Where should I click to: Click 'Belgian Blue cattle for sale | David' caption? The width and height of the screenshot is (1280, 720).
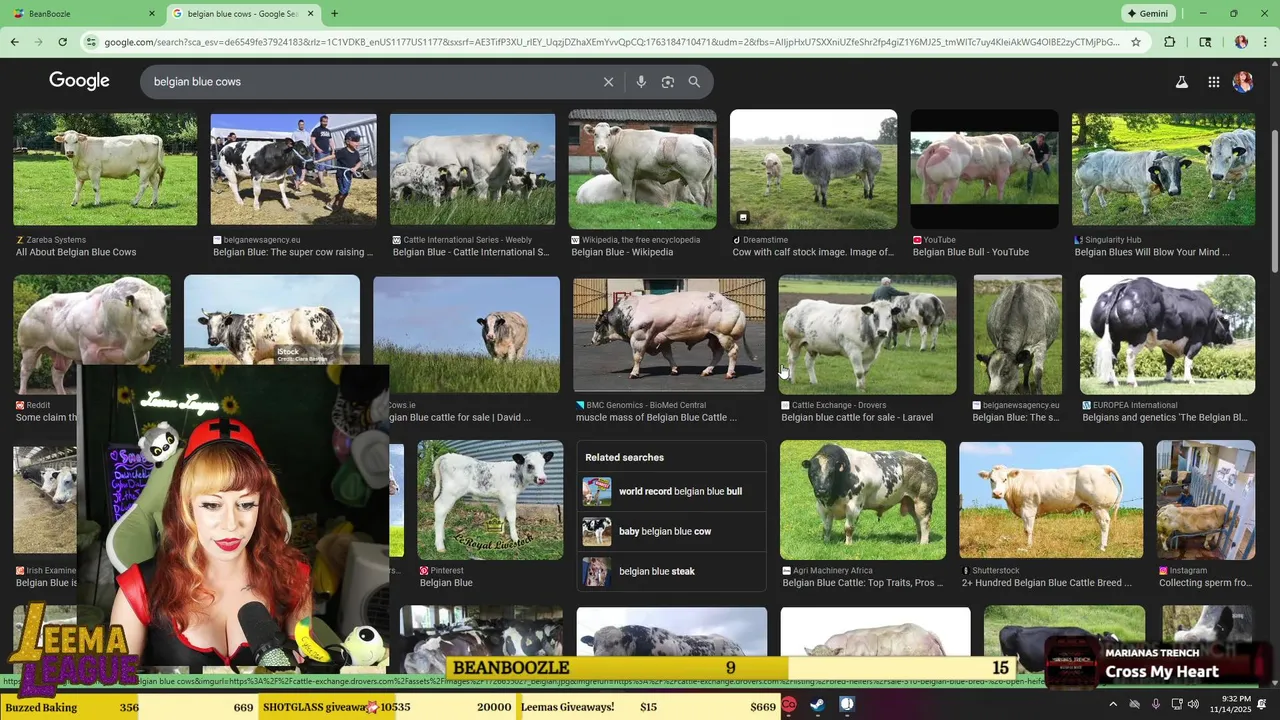click(460, 417)
